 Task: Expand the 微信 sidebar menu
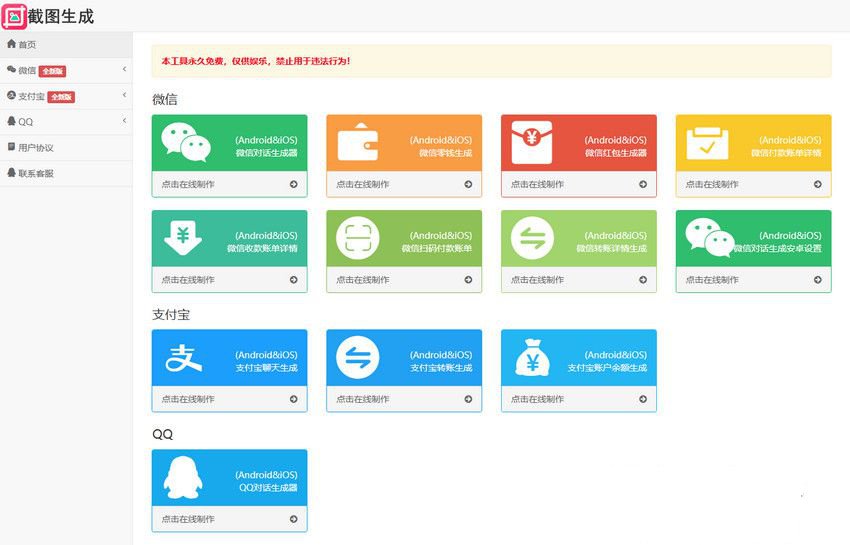[x=66, y=70]
